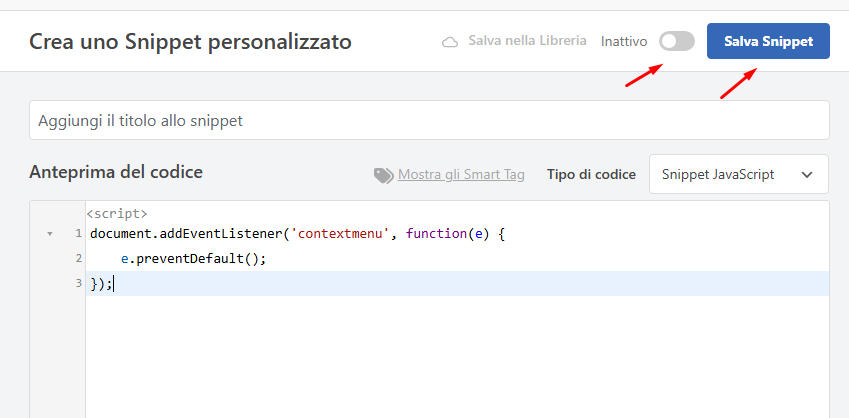Click the closing }); line in editor

(x=101, y=284)
